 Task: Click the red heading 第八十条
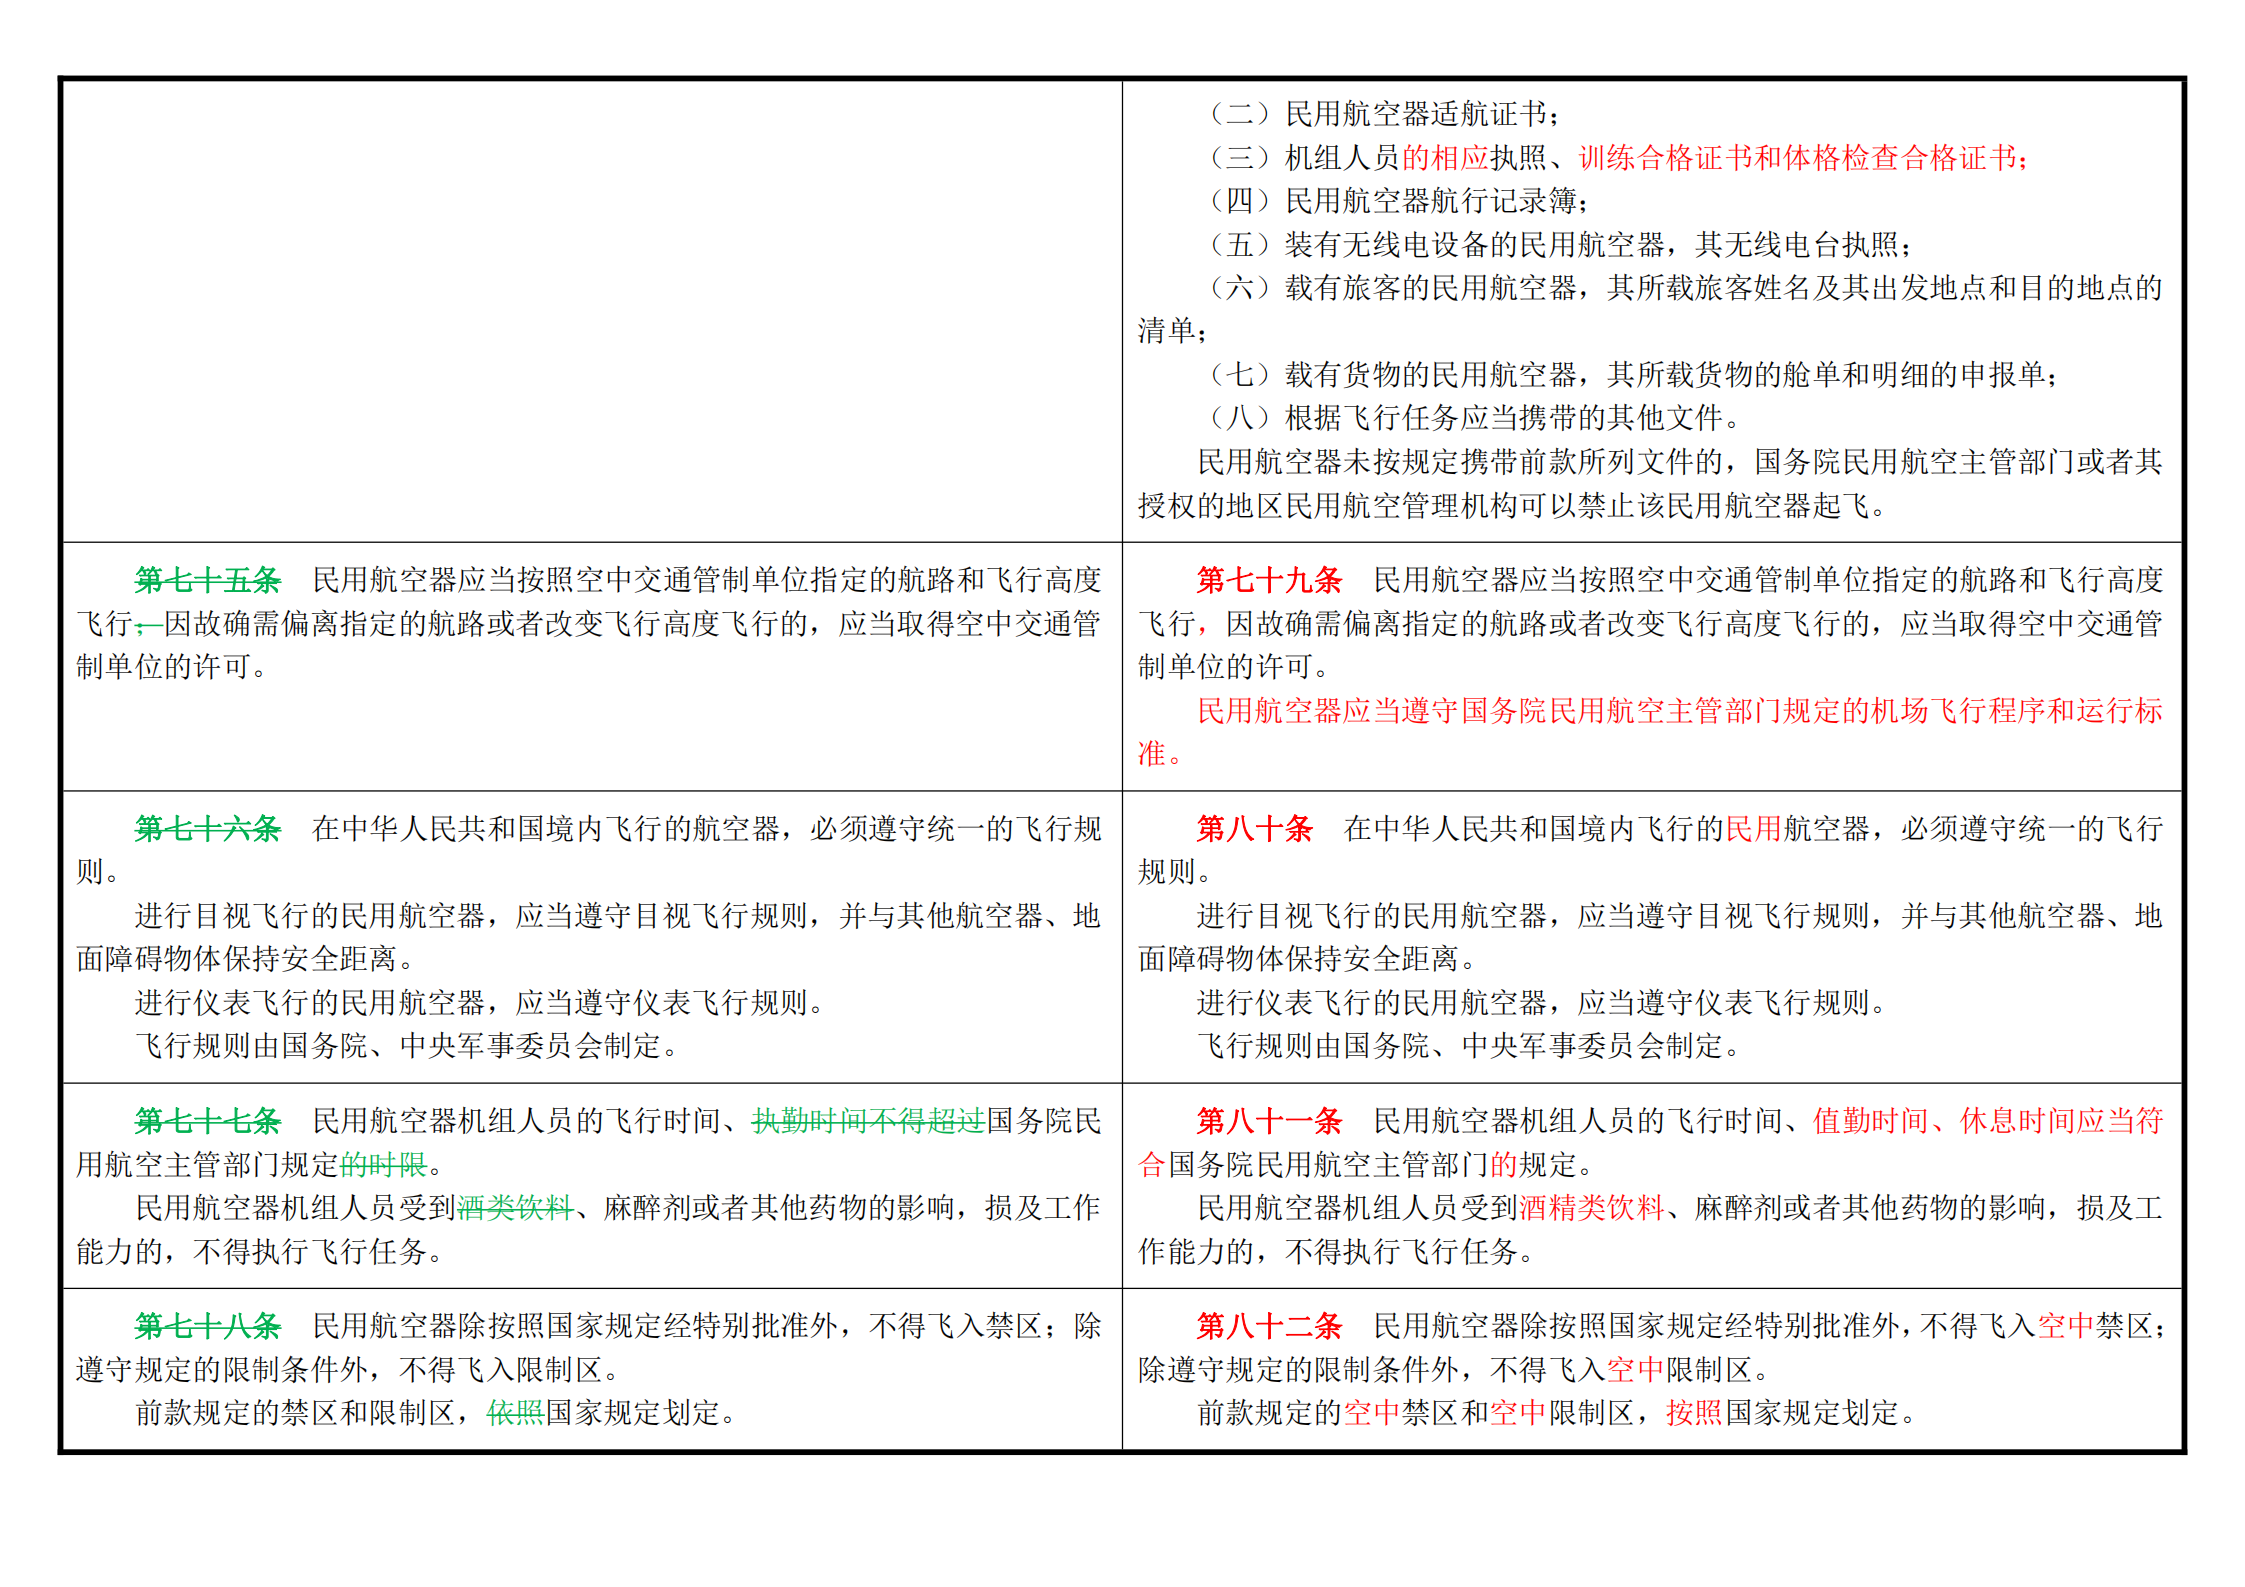click(x=1254, y=829)
